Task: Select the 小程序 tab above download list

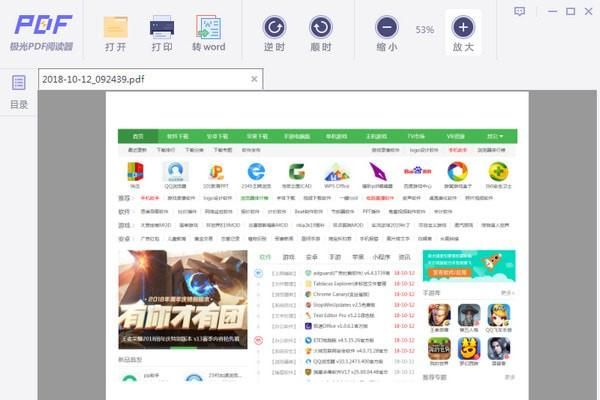Action: tap(381, 257)
